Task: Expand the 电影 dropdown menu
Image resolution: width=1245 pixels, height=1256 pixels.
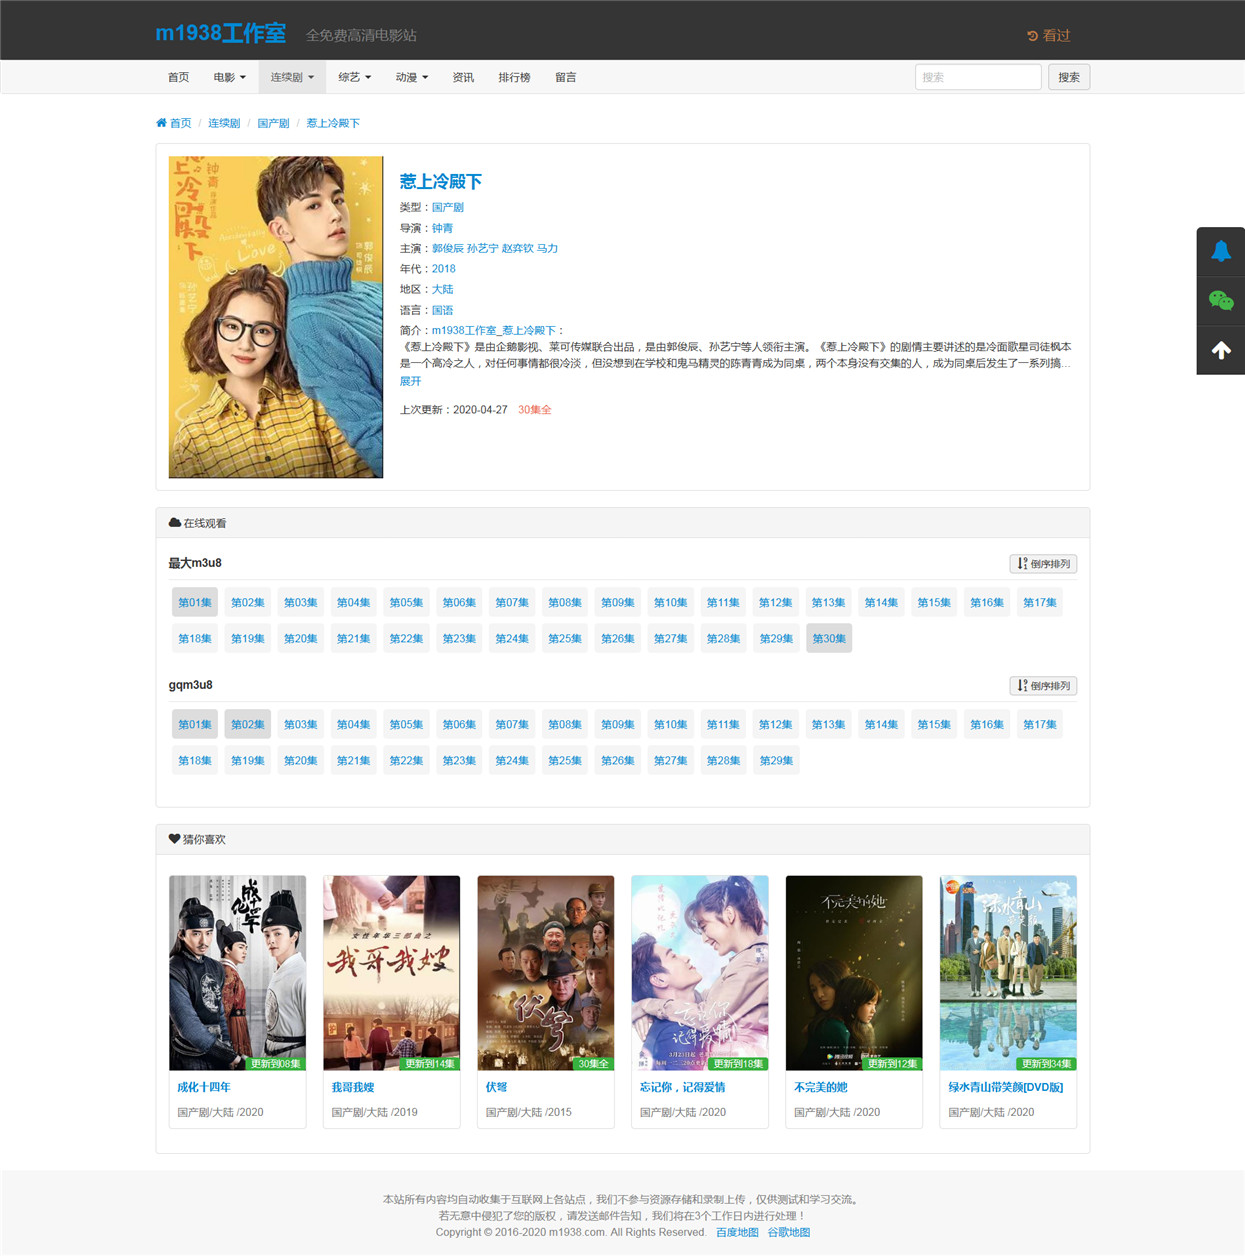Action: pos(229,77)
